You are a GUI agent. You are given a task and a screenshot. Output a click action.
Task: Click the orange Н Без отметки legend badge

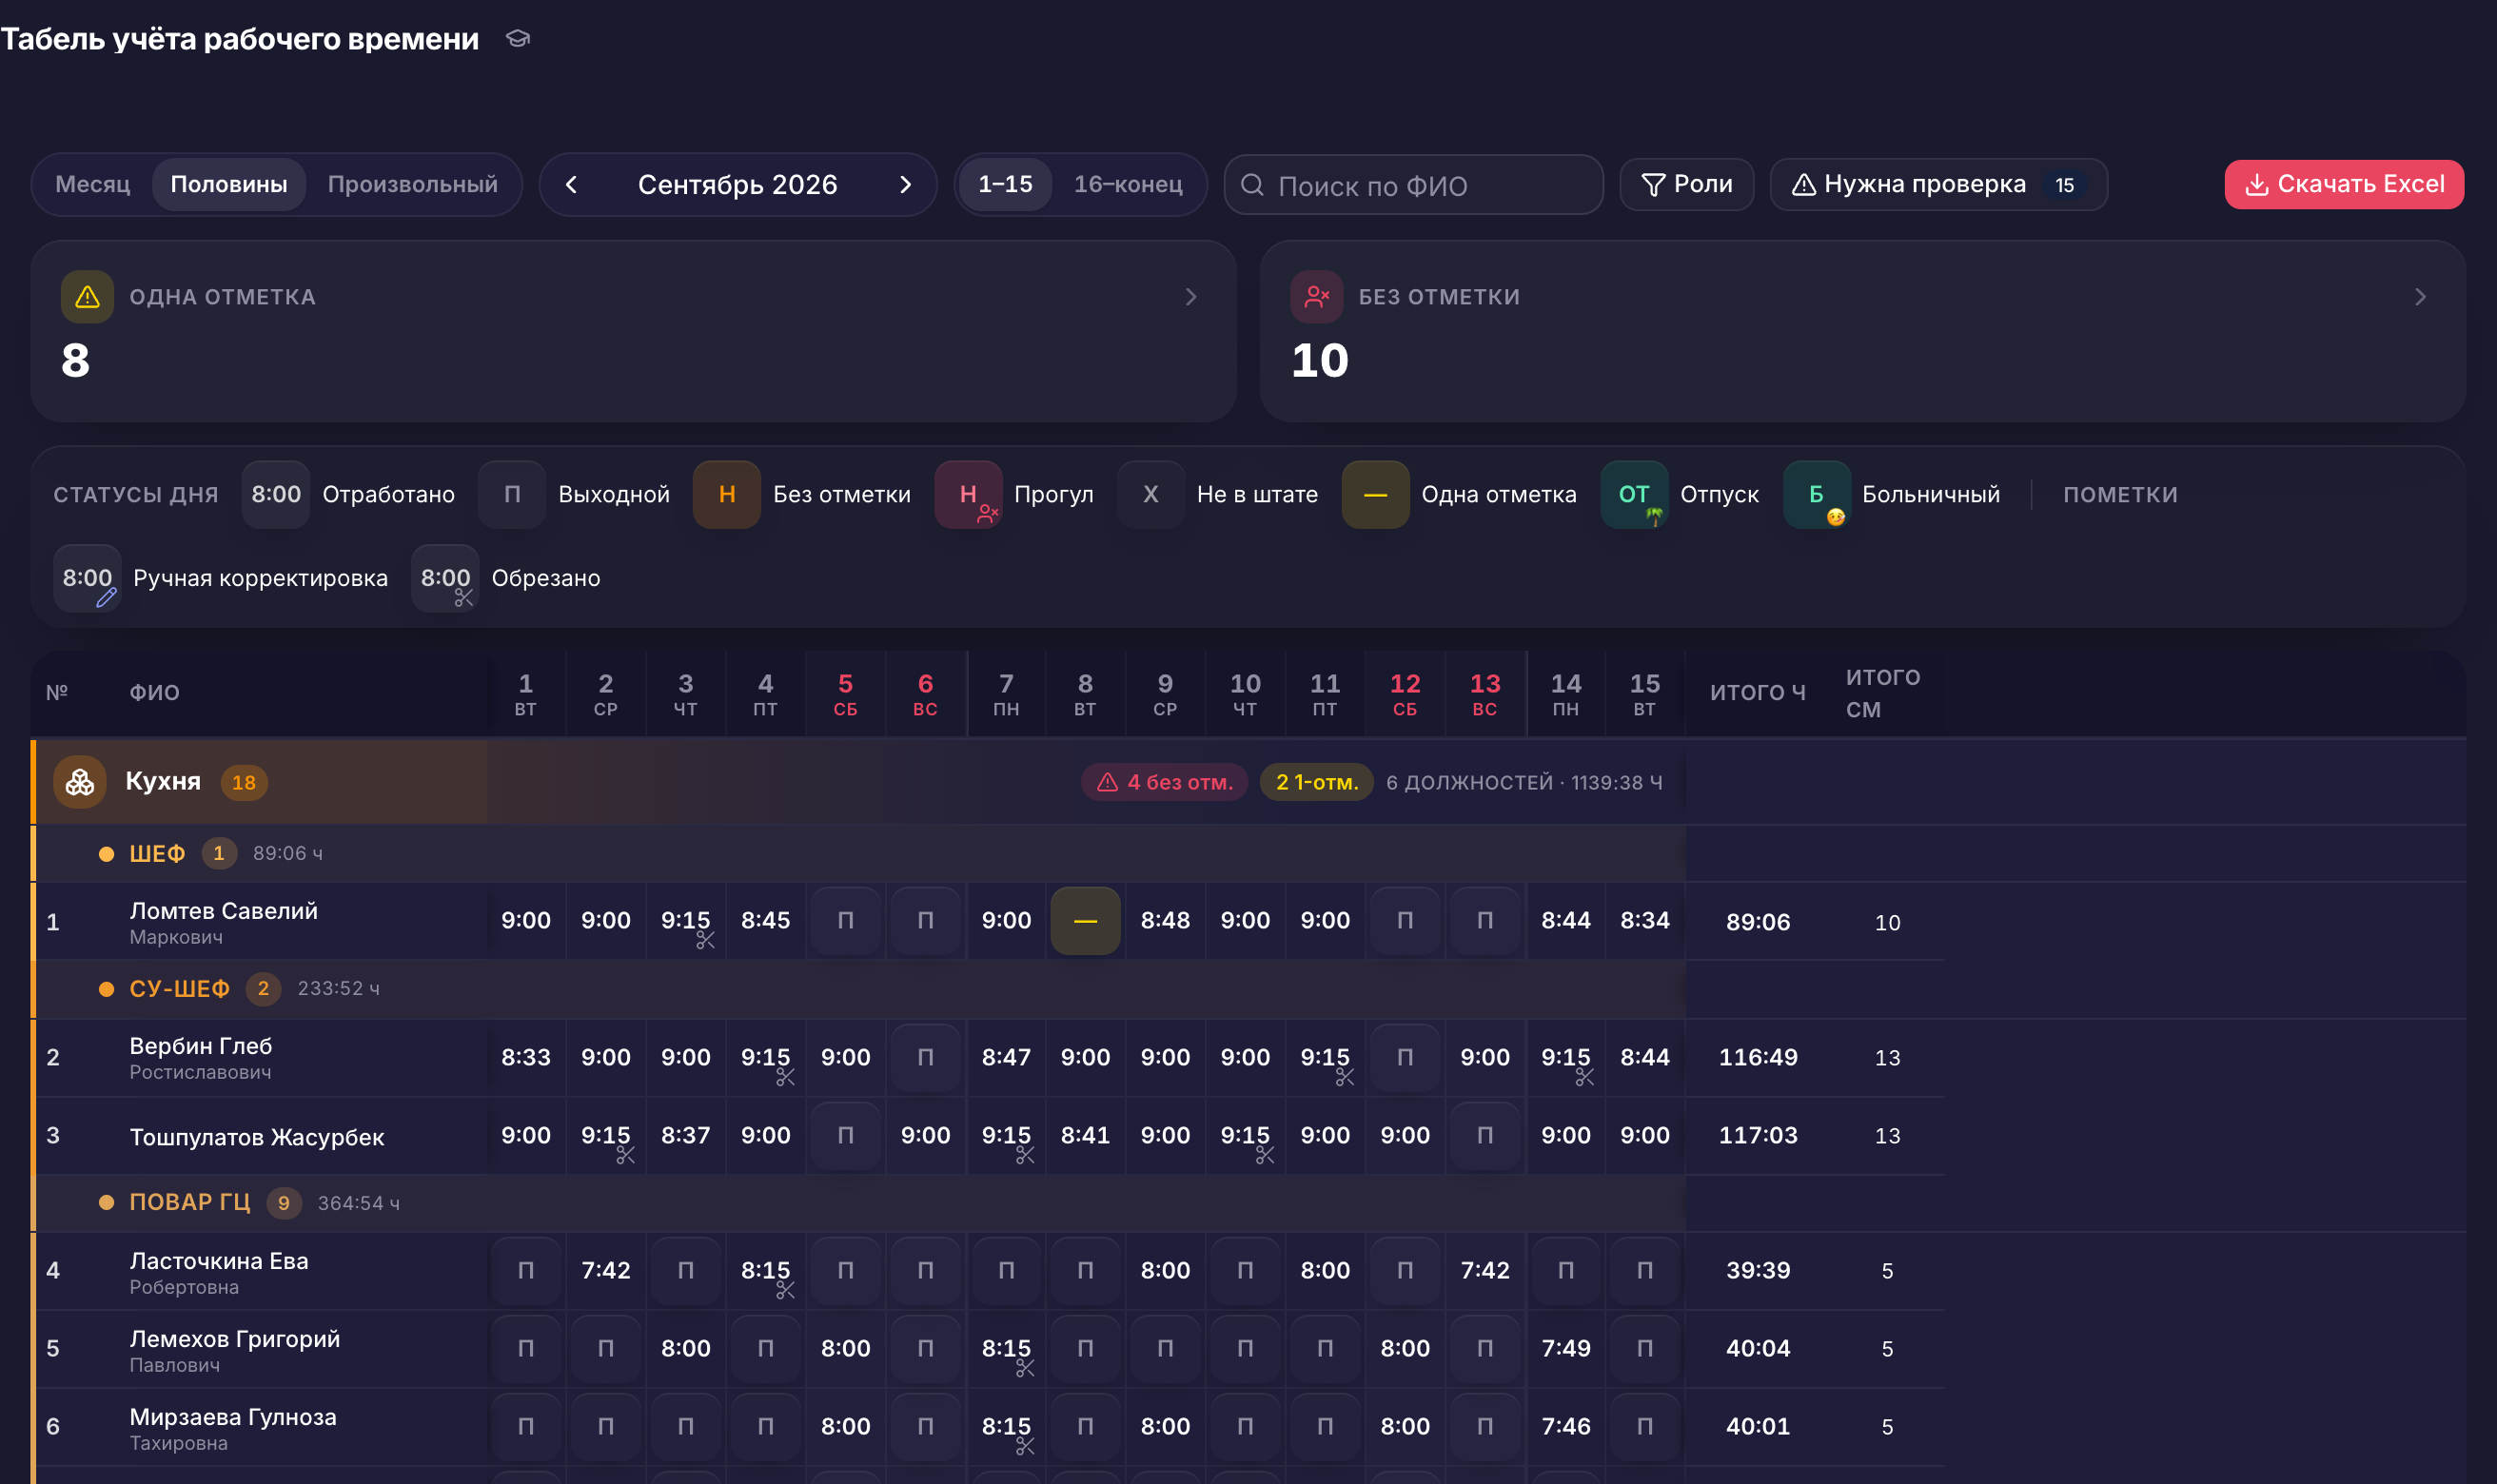[x=727, y=494]
